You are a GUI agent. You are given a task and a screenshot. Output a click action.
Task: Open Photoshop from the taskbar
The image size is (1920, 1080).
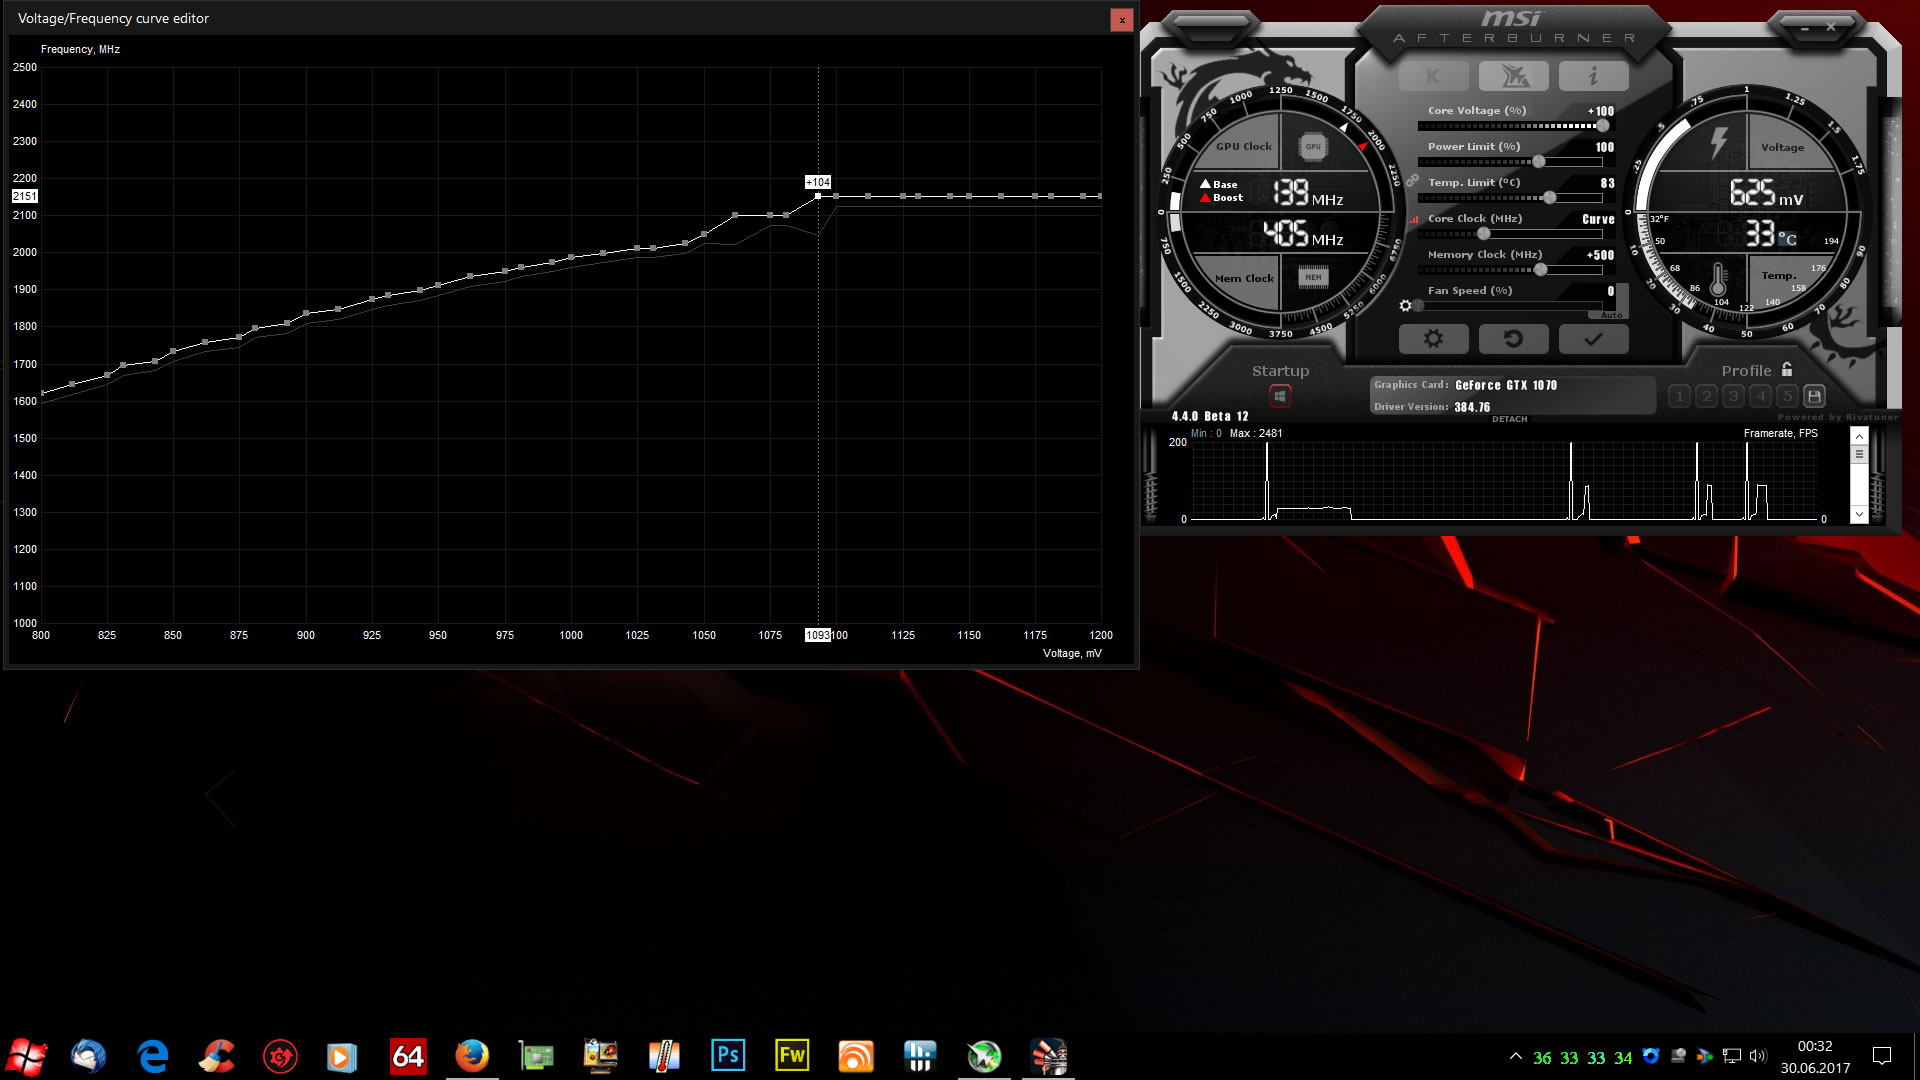tap(728, 1056)
